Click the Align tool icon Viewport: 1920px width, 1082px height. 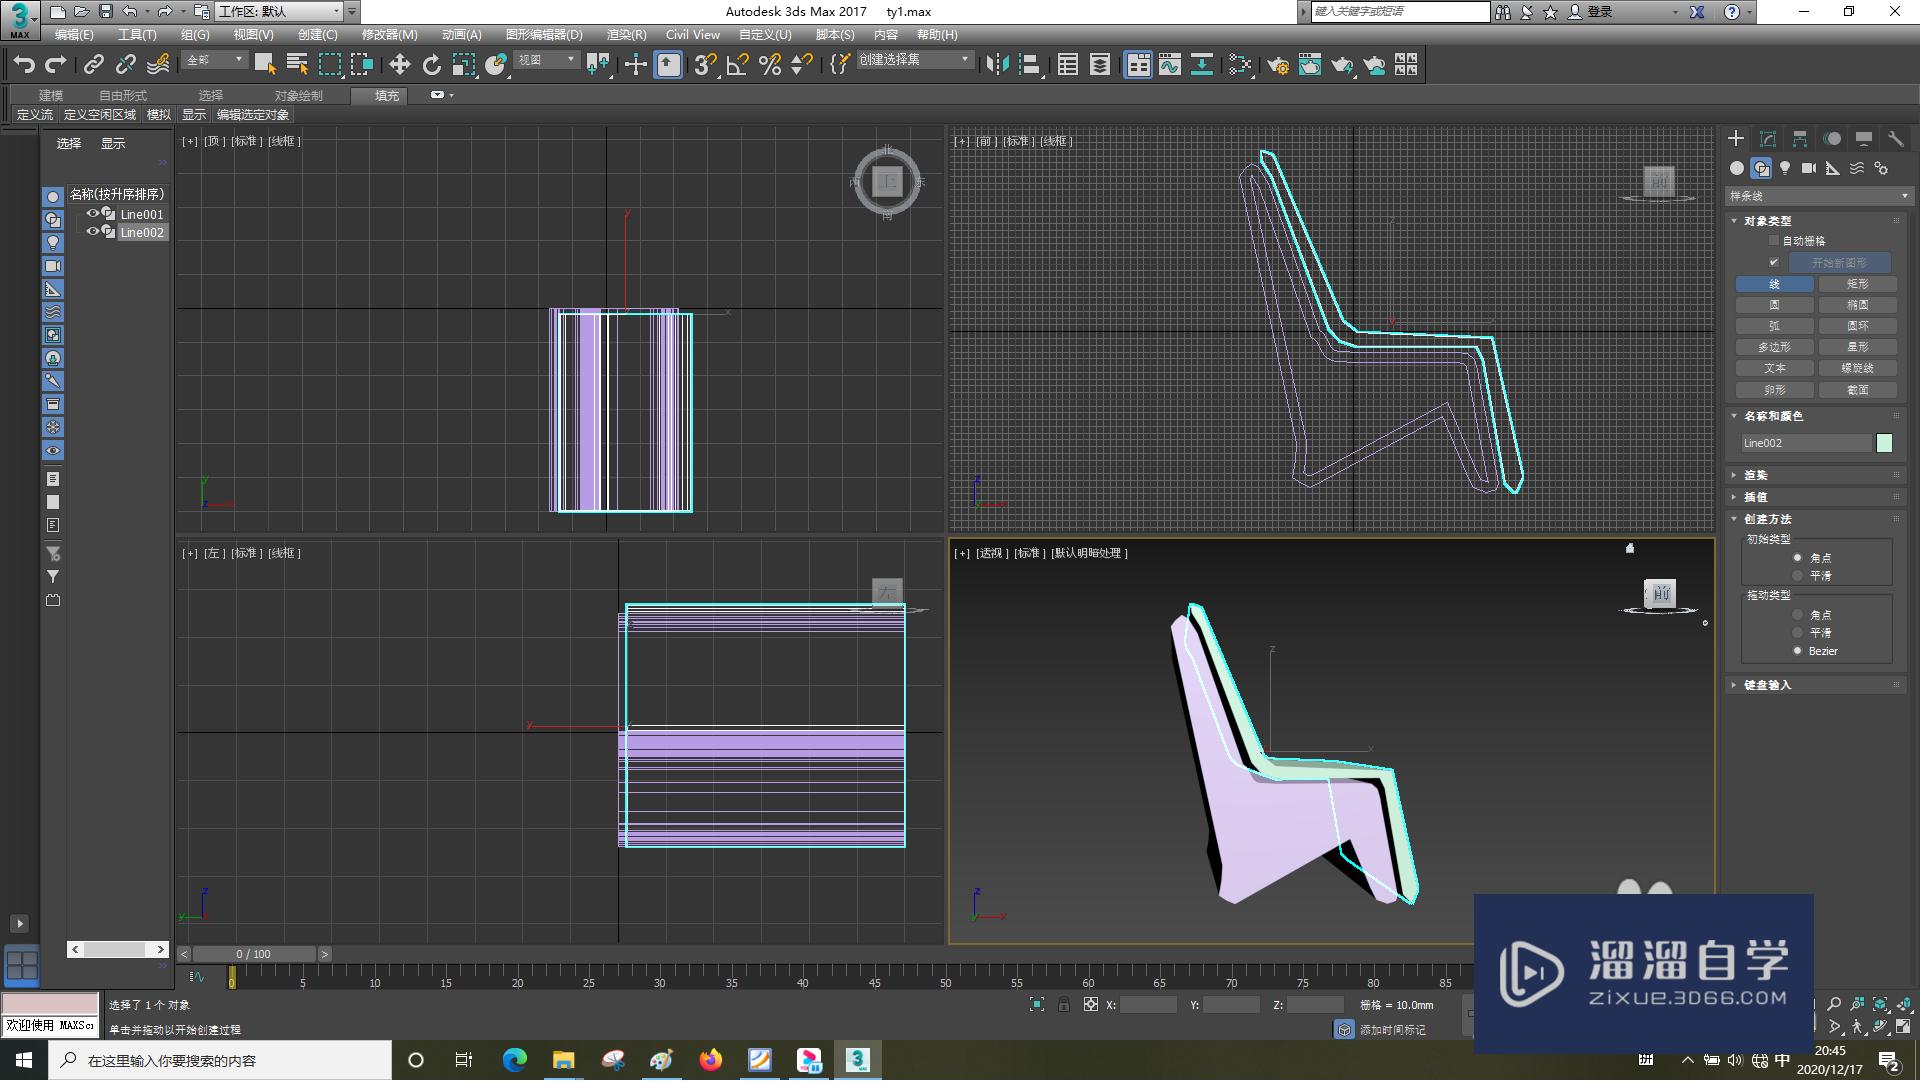pyautogui.click(x=1029, y=65)
